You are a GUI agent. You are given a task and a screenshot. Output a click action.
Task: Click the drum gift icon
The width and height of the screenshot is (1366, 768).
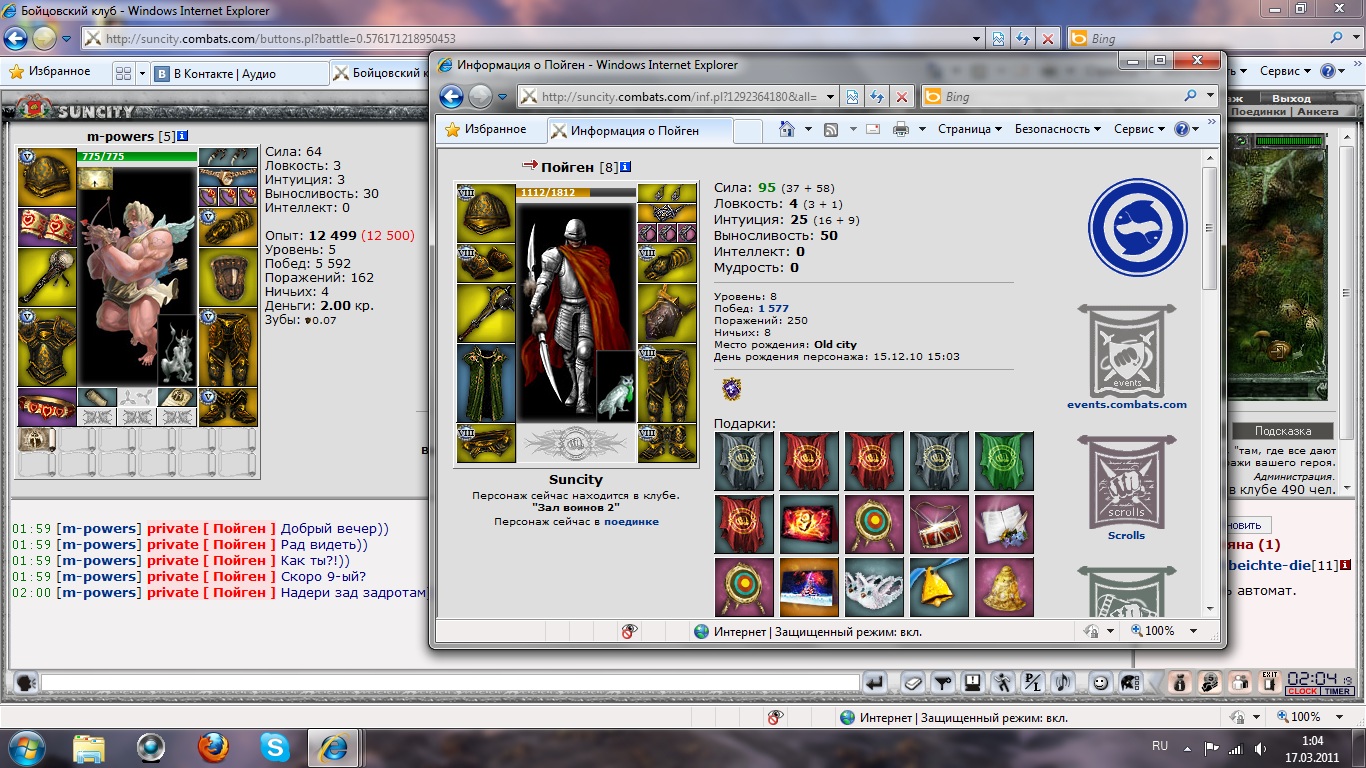(939, 524)
